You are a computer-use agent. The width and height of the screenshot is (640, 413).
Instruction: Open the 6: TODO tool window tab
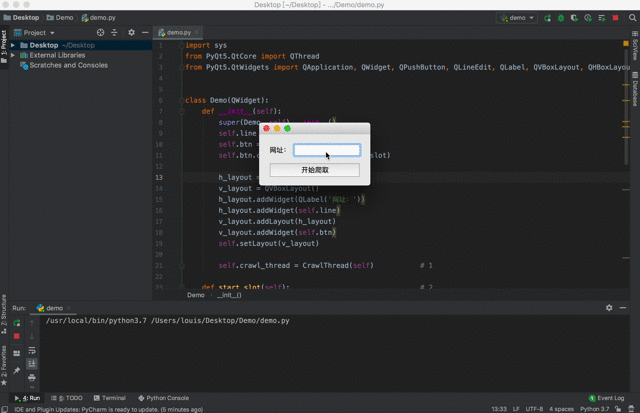pyautogui.click(x=67, y=398)
